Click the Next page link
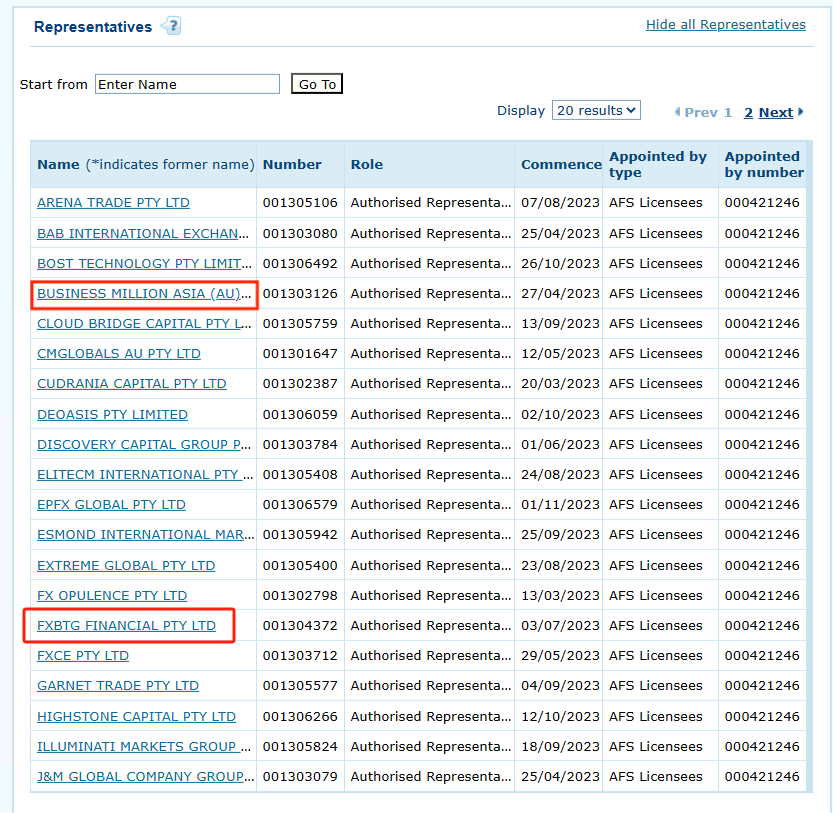833x813 pixels. click(x=775, y=113)
